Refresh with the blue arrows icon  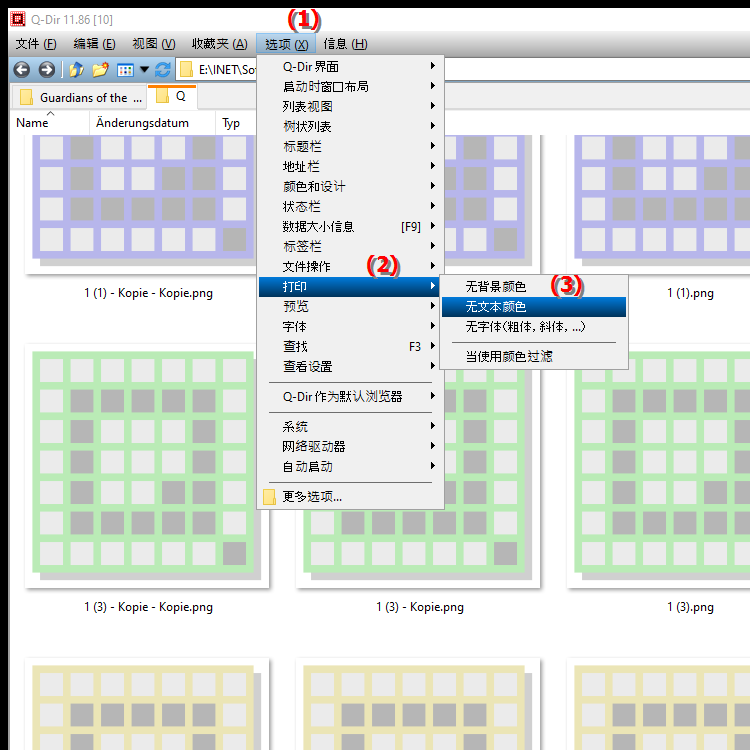(x=163, y=70)
